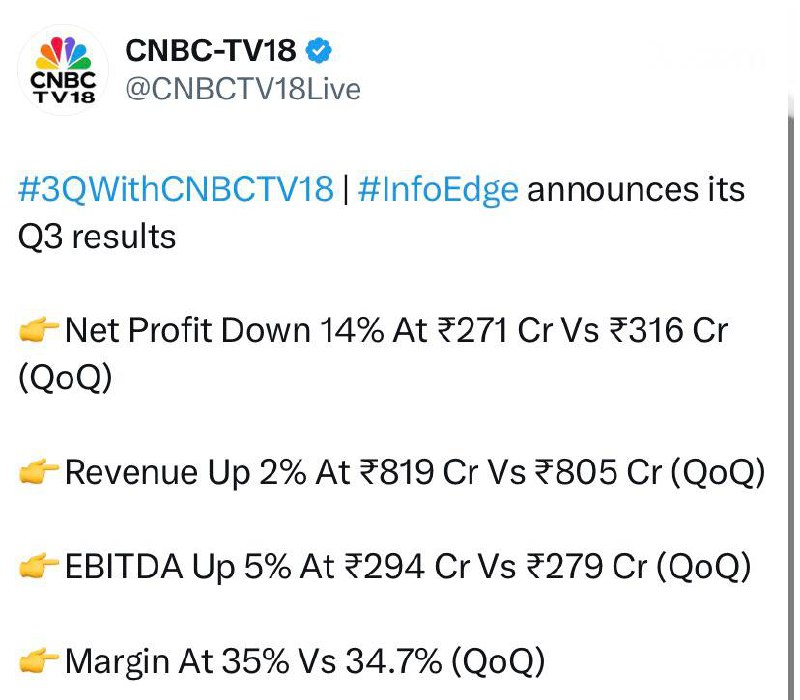The height and width of the screenshot is (700, 800).
Task: Select the "Margin At 35%" text
Action: coord(192,661)
